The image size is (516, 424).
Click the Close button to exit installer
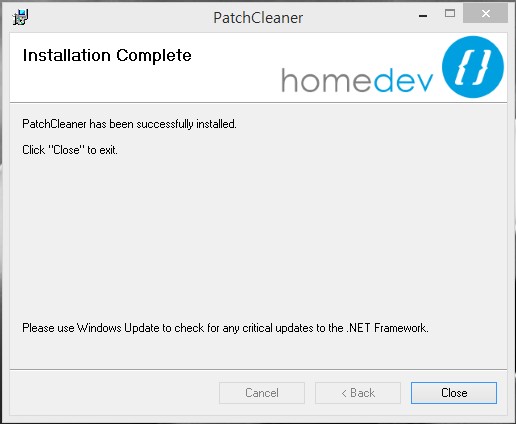pyautogui.click(x=454, y=393)
